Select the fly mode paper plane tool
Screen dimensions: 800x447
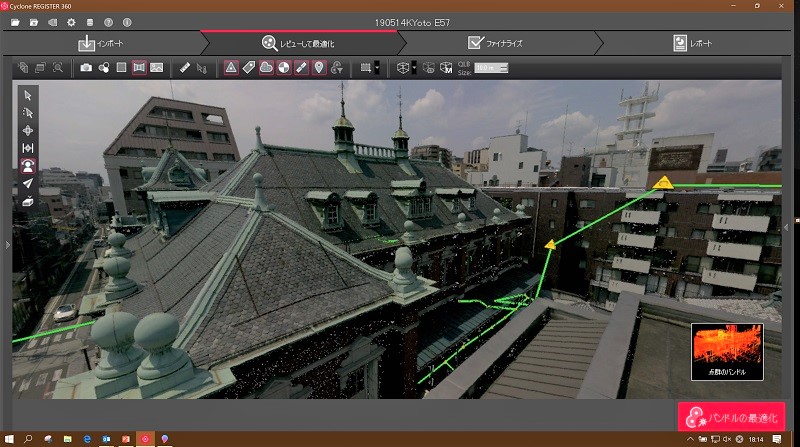pos(28,183)
